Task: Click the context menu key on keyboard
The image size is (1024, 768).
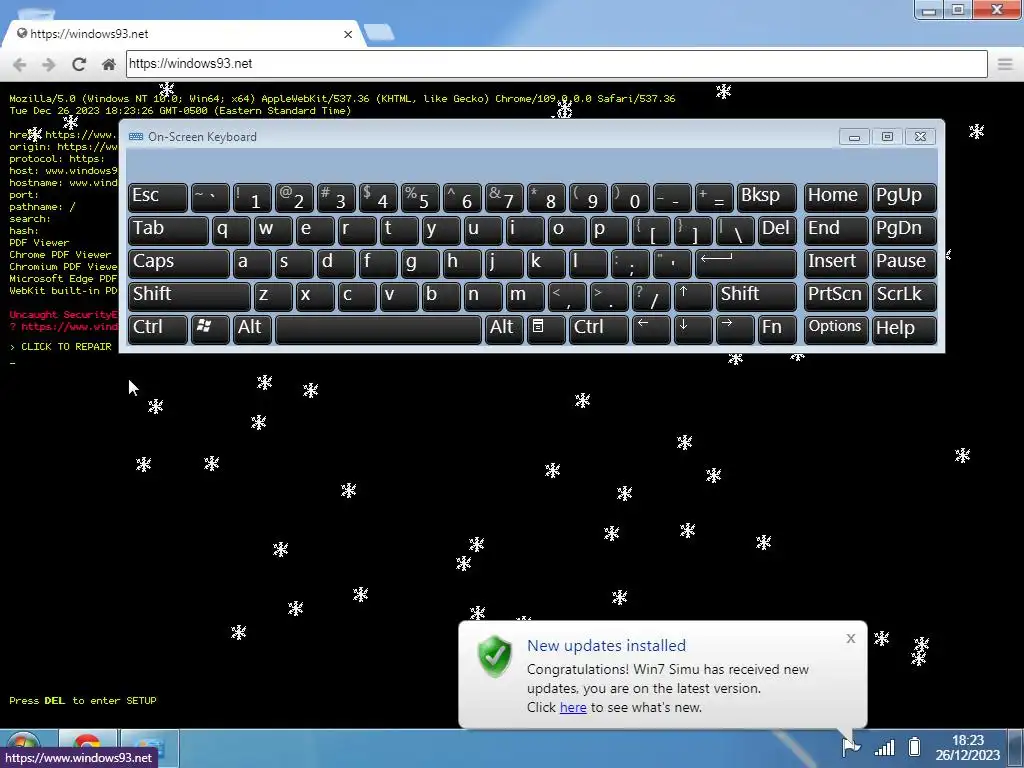Action: (x=545, y=328)
